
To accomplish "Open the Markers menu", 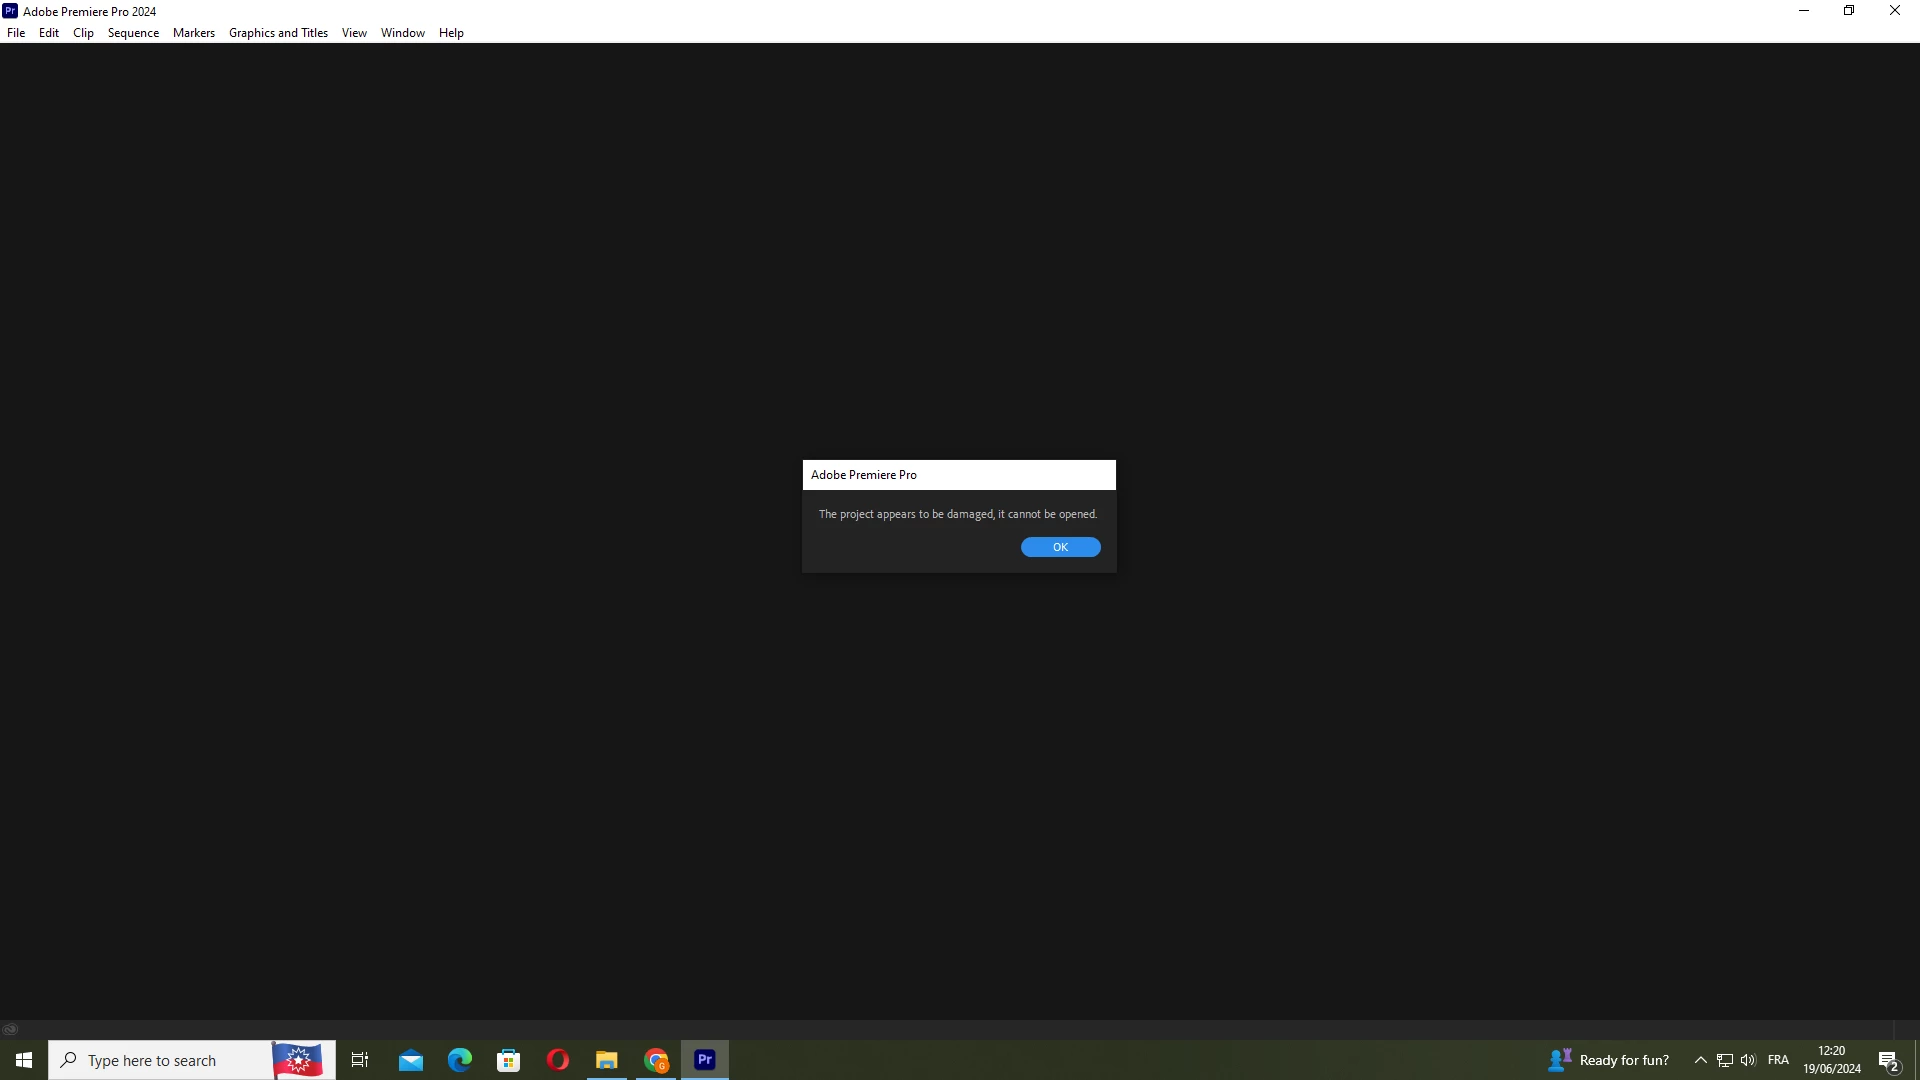I will (193, 33).
